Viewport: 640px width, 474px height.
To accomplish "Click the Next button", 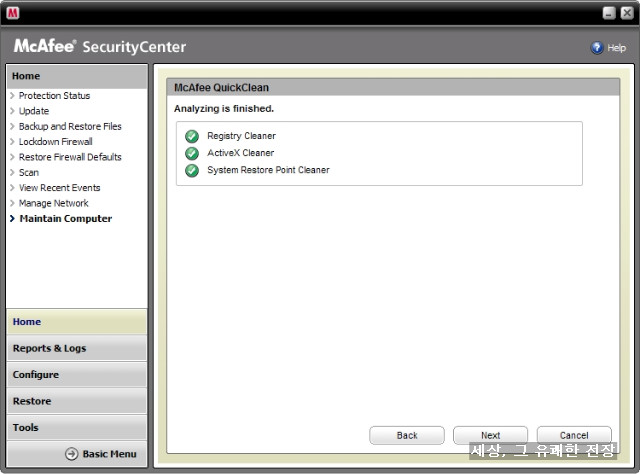I will coord(490,435).
